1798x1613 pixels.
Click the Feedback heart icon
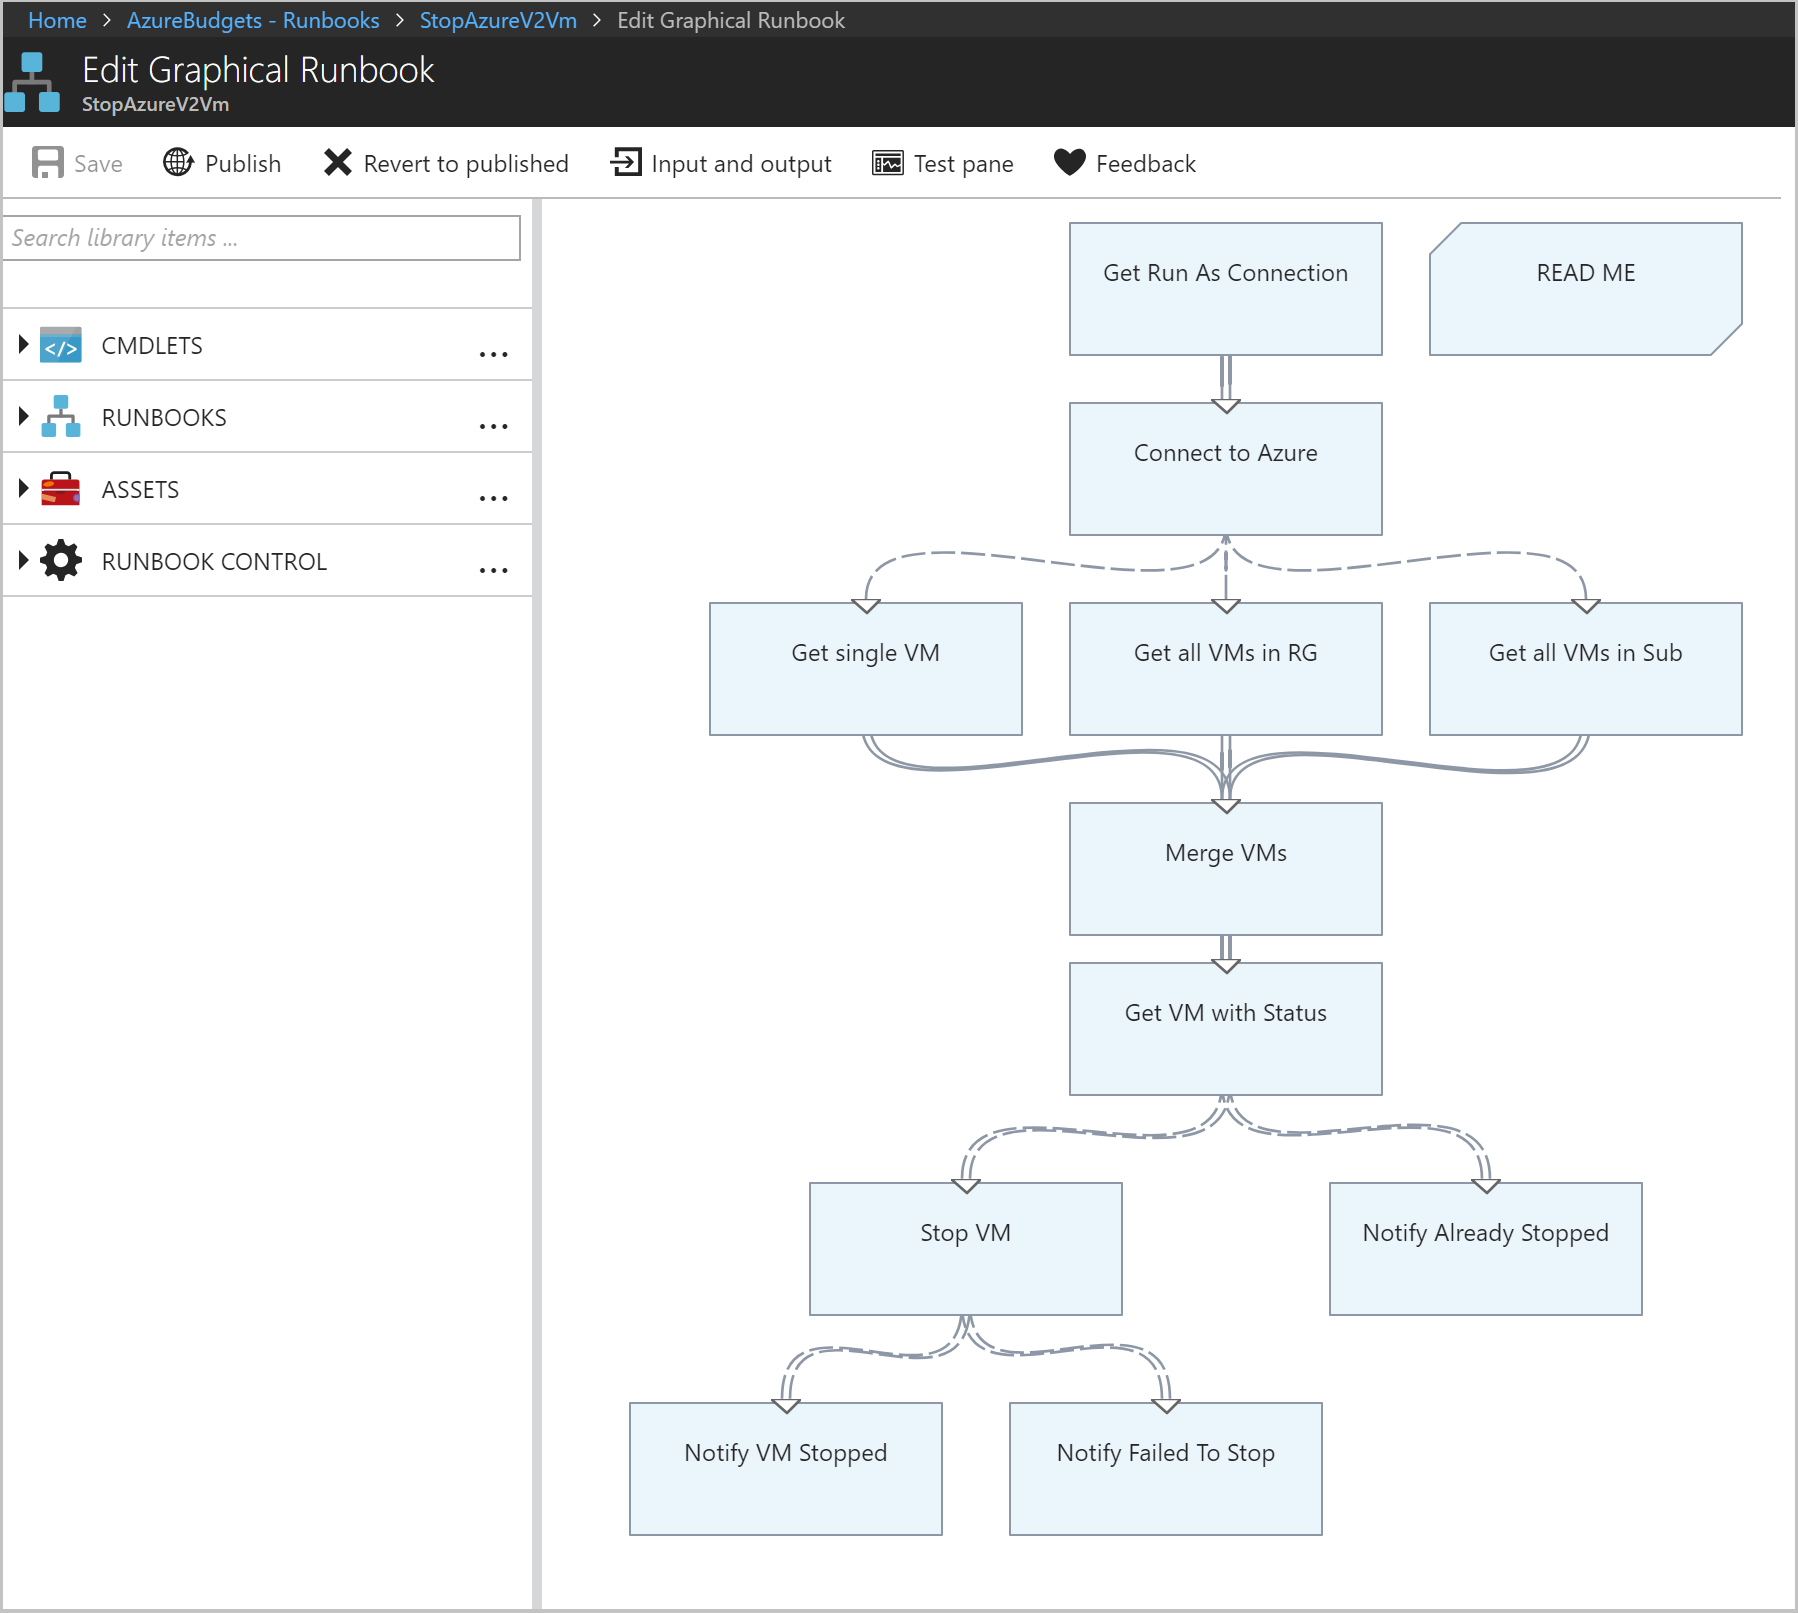tap(1069, 162)
